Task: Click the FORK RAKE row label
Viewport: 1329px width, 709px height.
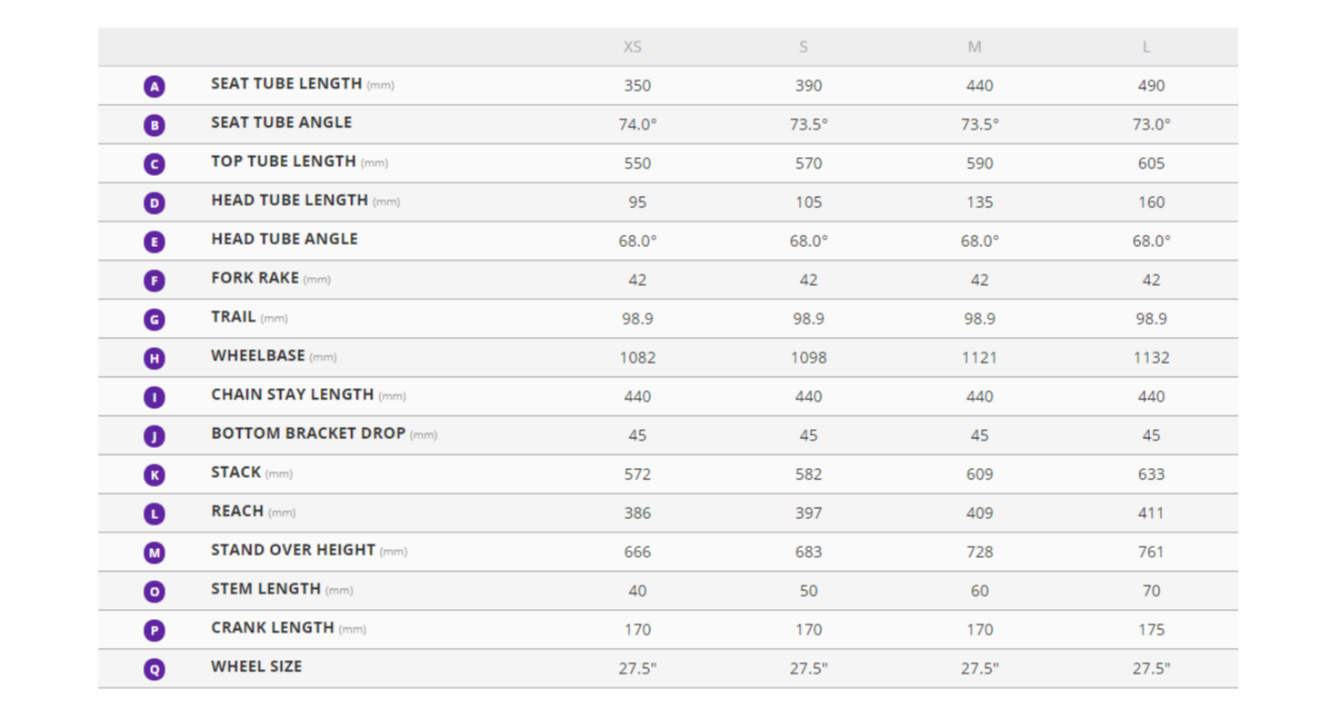Action: (255, 278)
